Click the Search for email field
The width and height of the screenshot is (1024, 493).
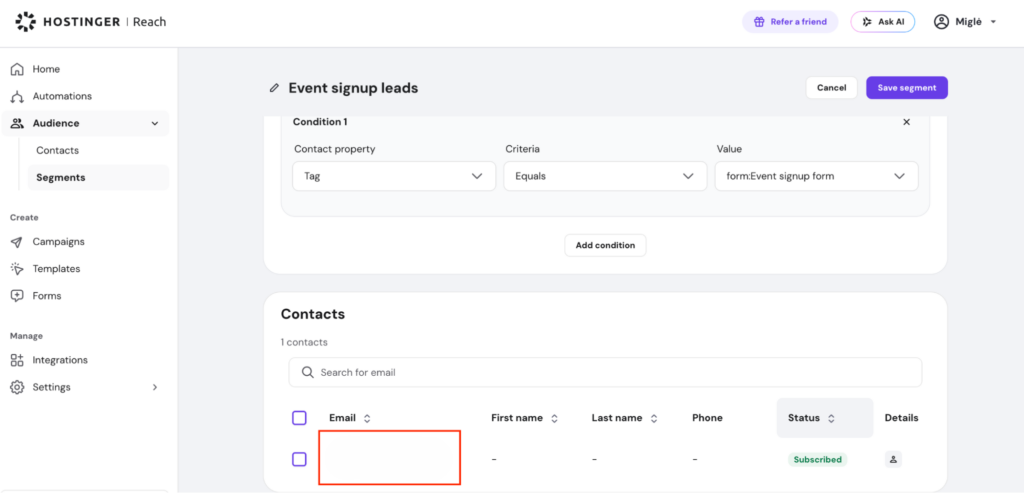605,372
